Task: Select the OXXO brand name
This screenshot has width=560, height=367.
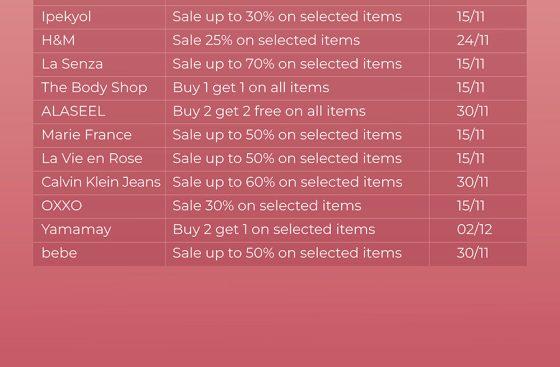Action: pos(62,206)
